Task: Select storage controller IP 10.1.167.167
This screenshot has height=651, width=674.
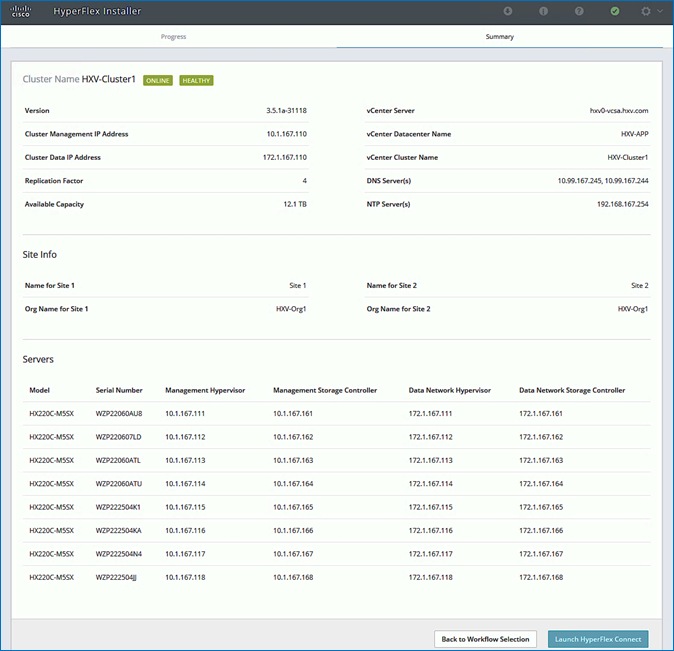Action: click(293, 554)
